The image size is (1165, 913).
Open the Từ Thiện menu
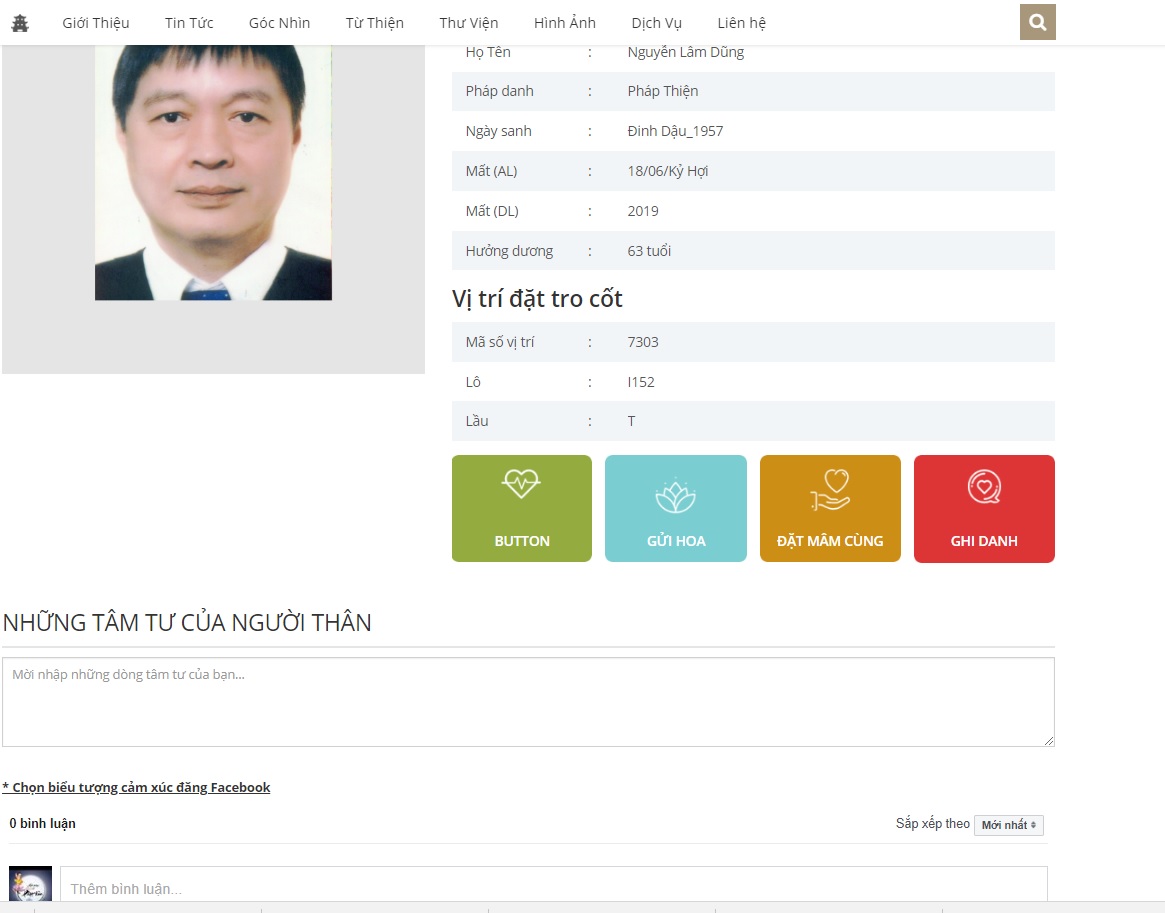[374, 23]
